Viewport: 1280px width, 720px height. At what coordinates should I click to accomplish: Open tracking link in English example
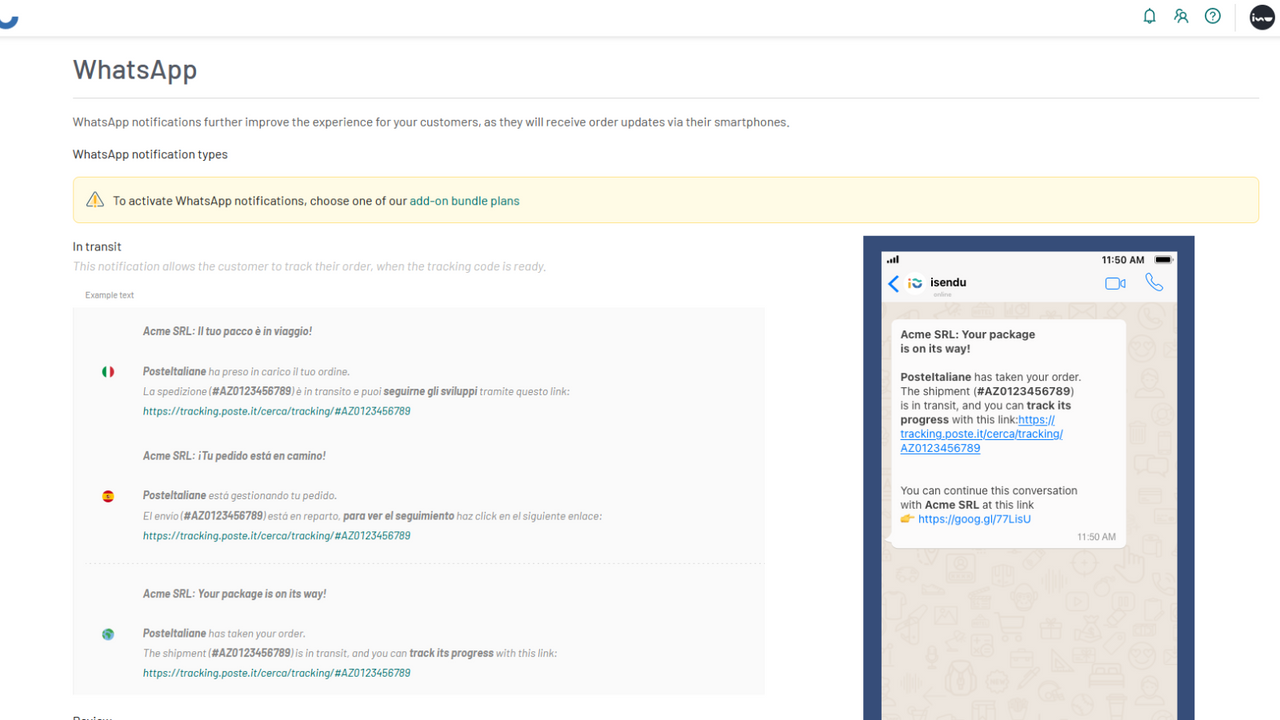pyautogui.click(x=276, y=673)
